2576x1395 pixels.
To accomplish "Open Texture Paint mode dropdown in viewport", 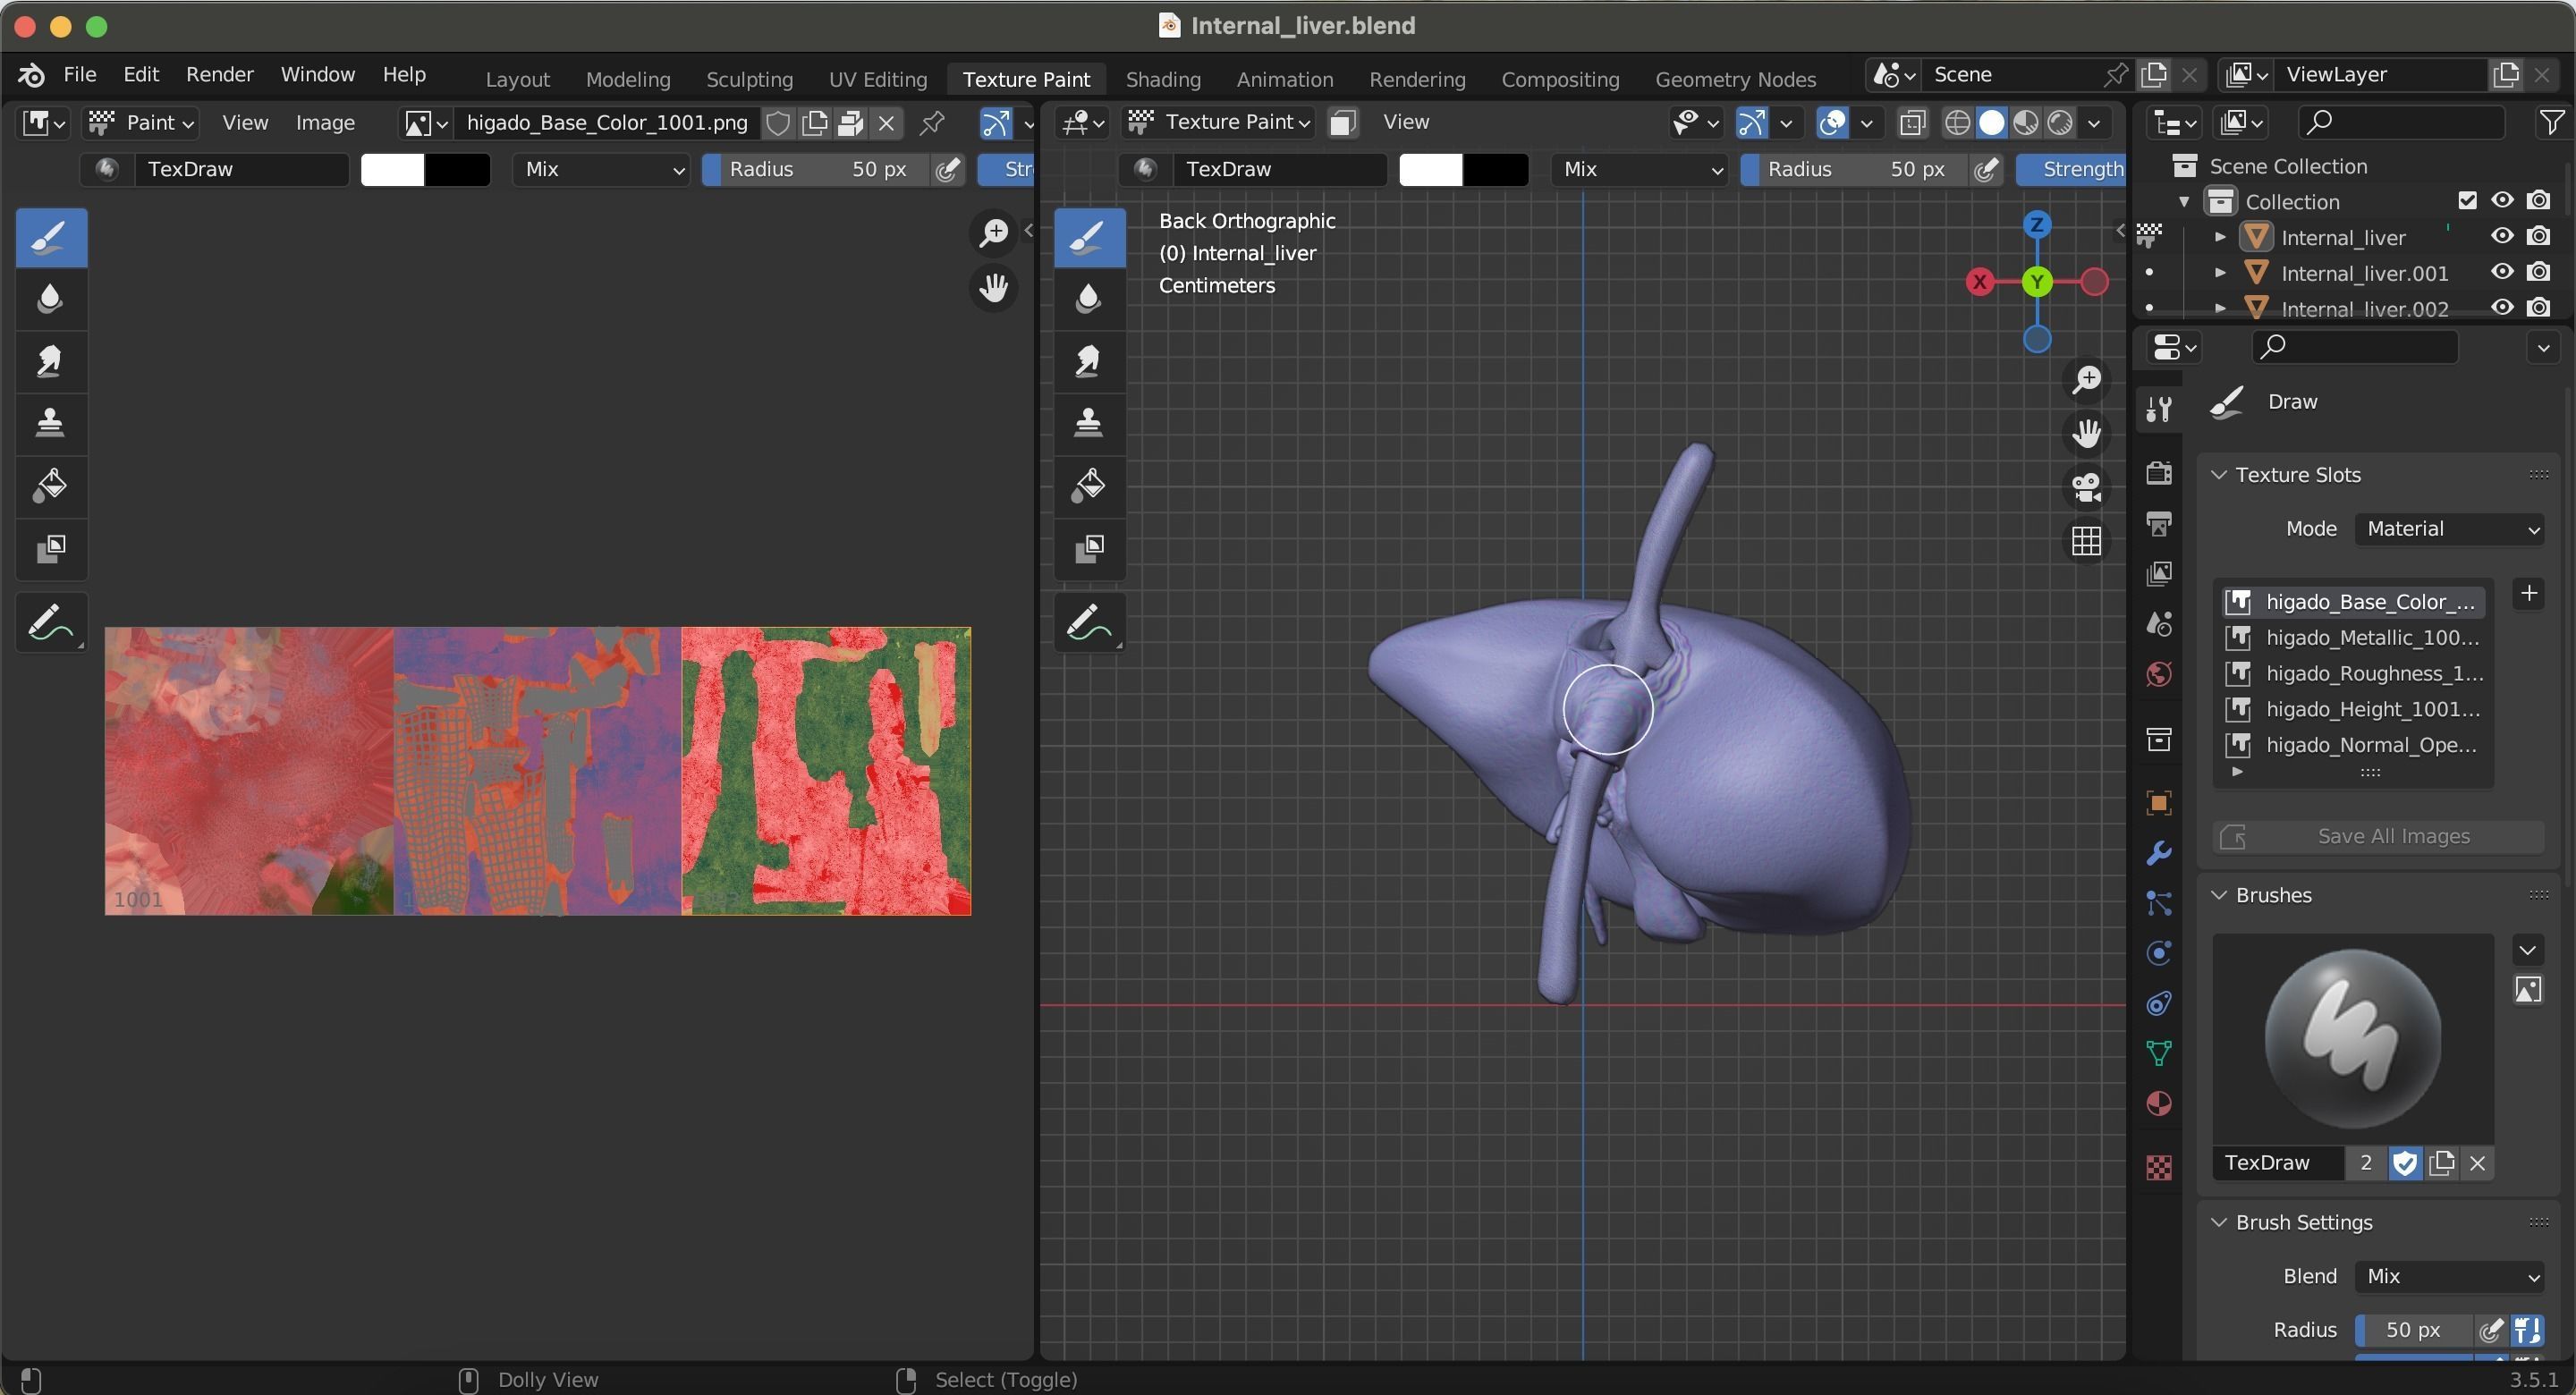I will [1219, 122].
